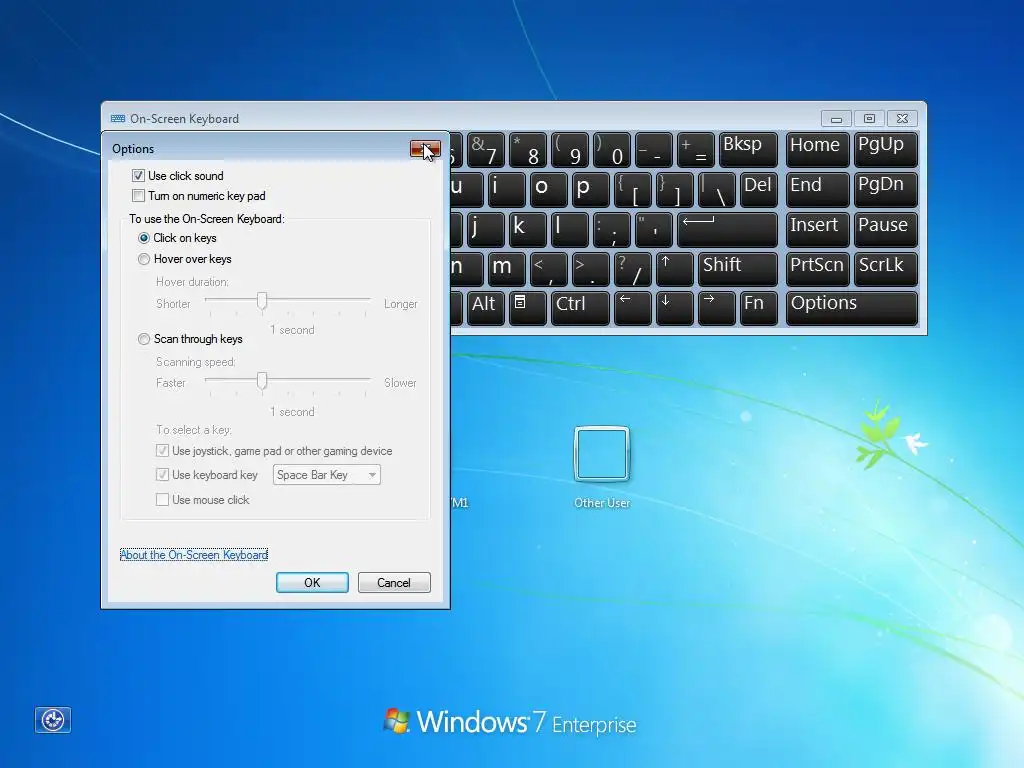Tap the minus key
Screen dimensions: 1024x768
pyautogui.click(x=654, y=149)
